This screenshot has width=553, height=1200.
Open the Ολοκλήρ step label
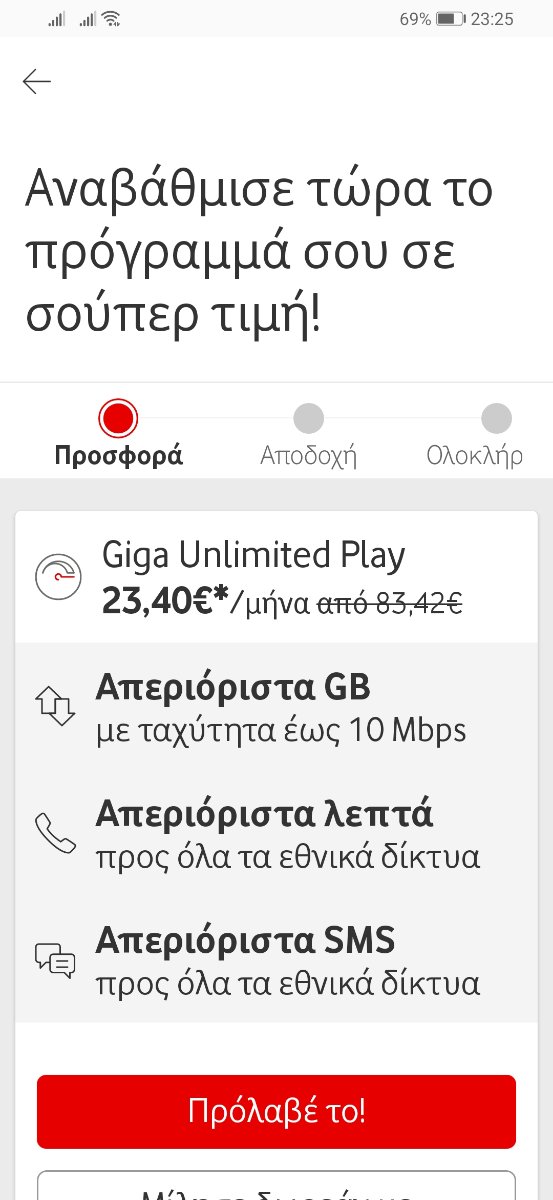(x=475, y=456)
